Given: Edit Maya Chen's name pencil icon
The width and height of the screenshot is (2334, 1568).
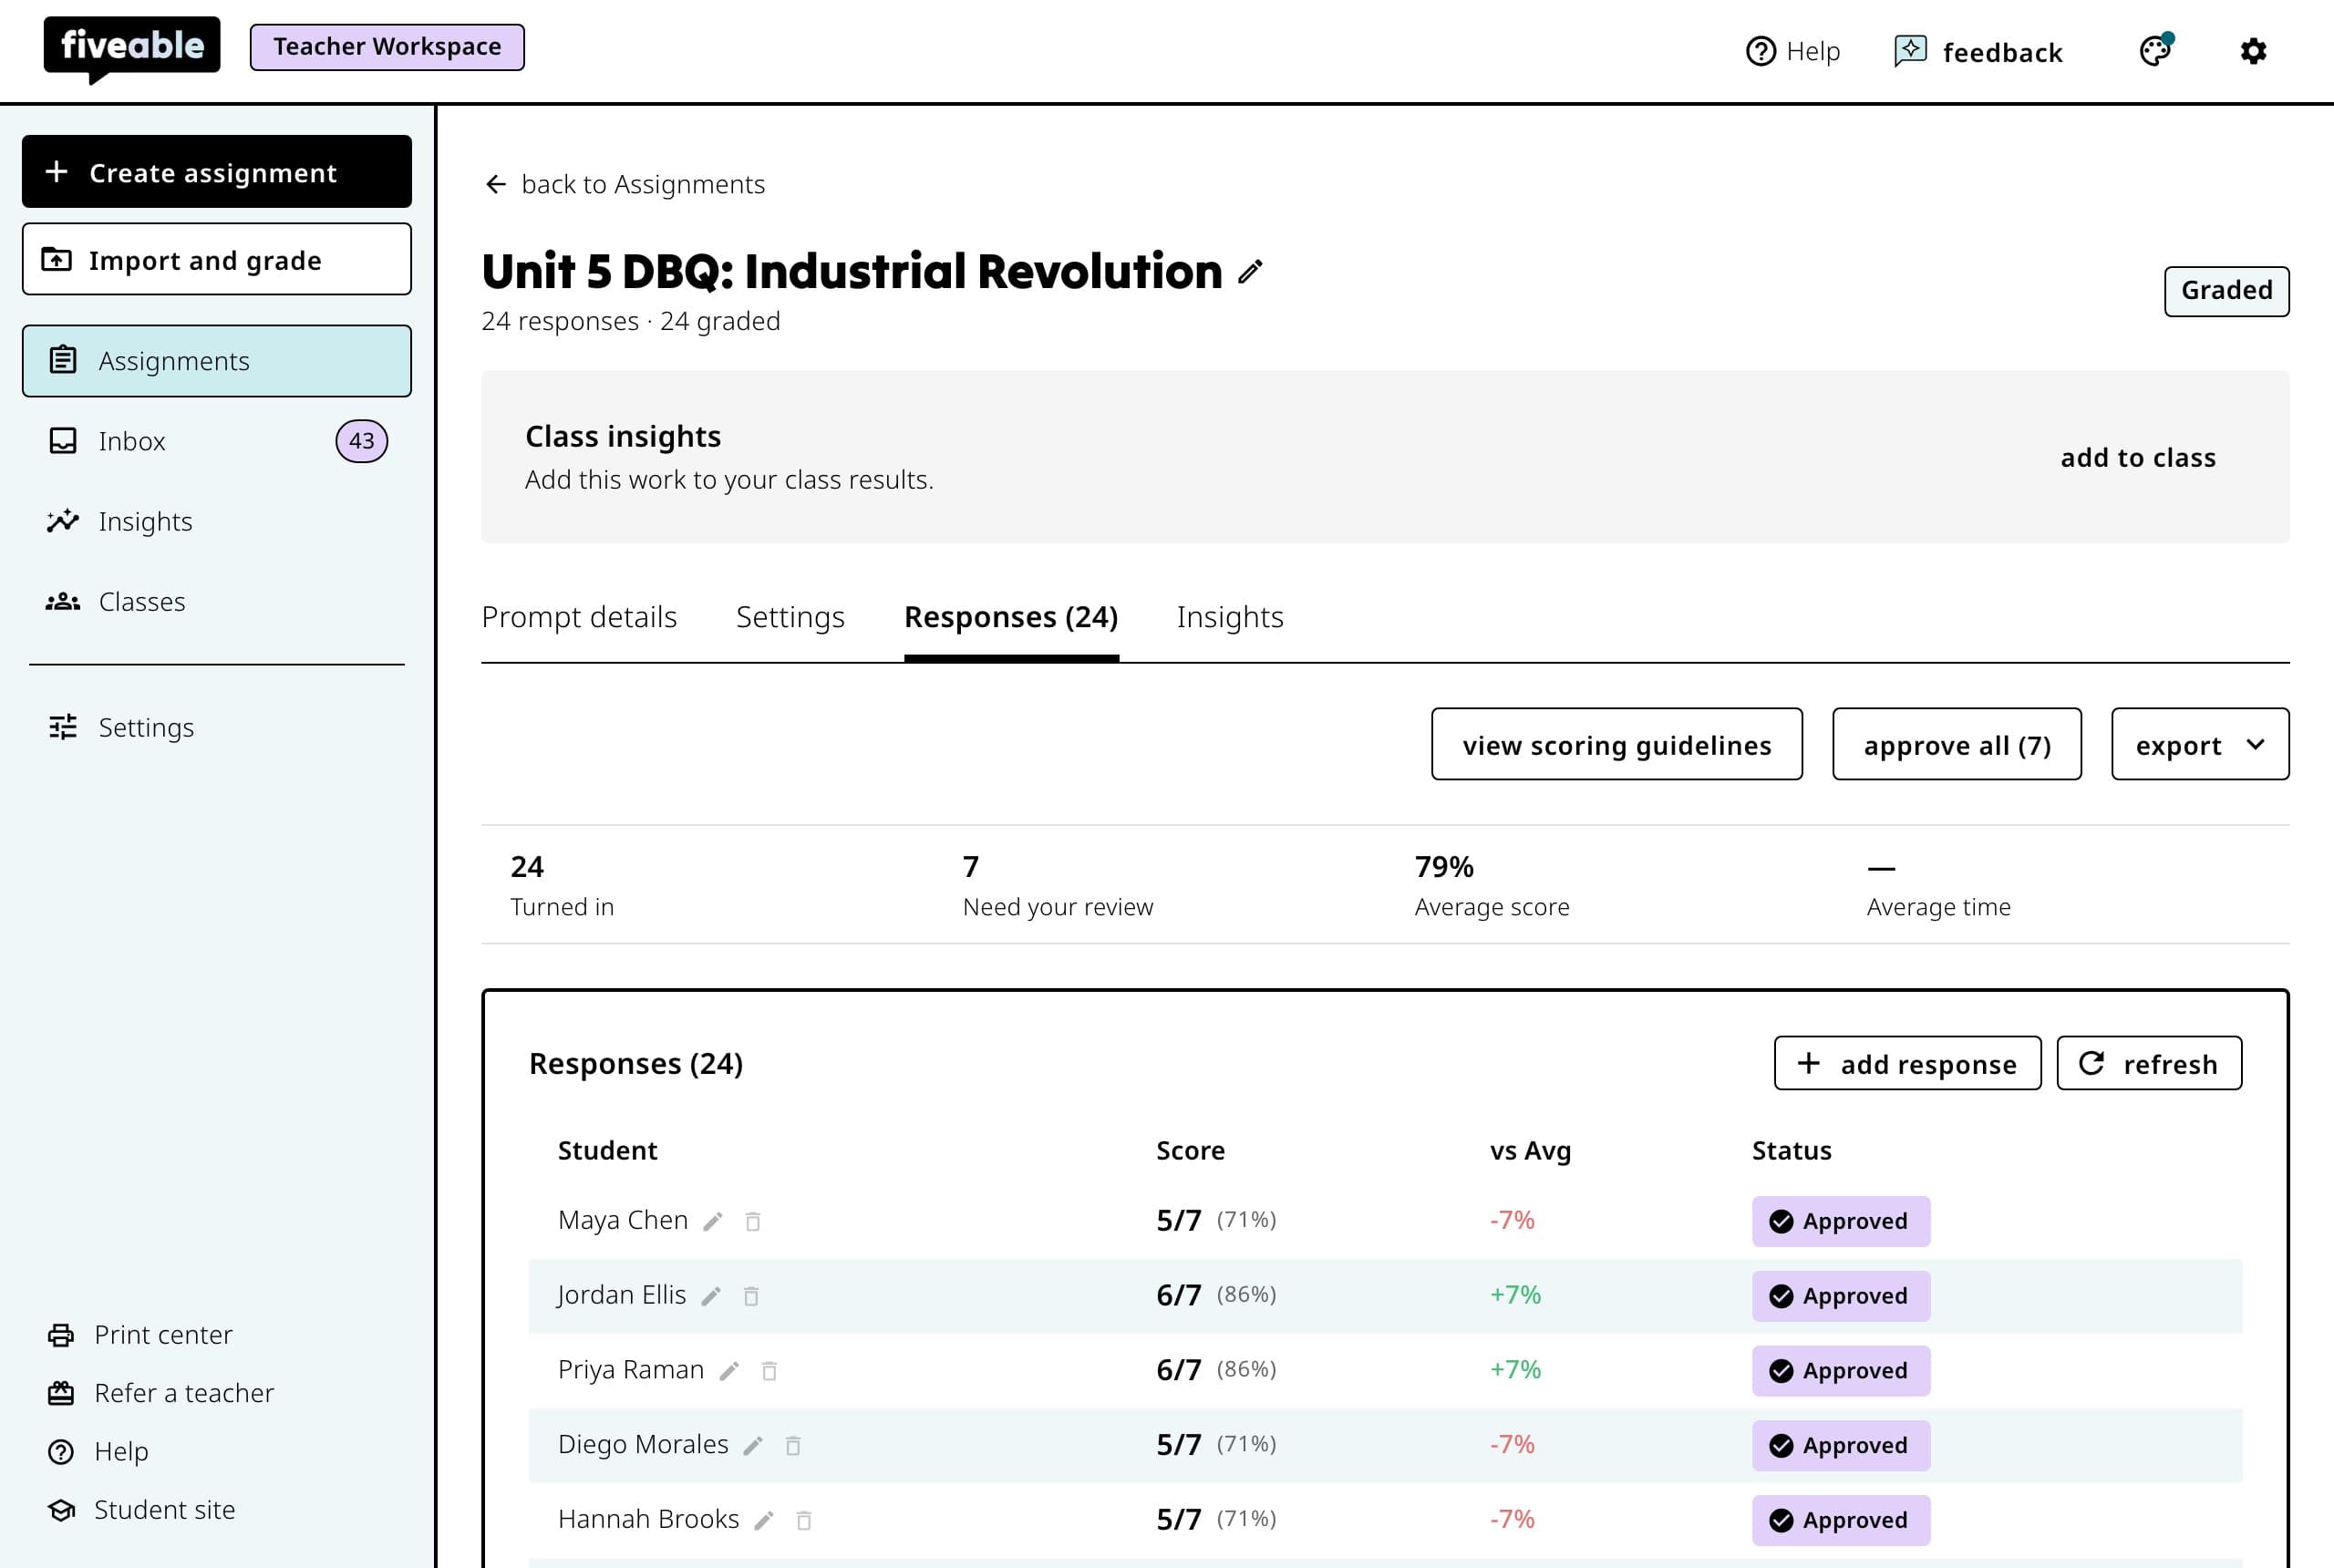Looking at the screenshot, I should [x=713, y=1222].
